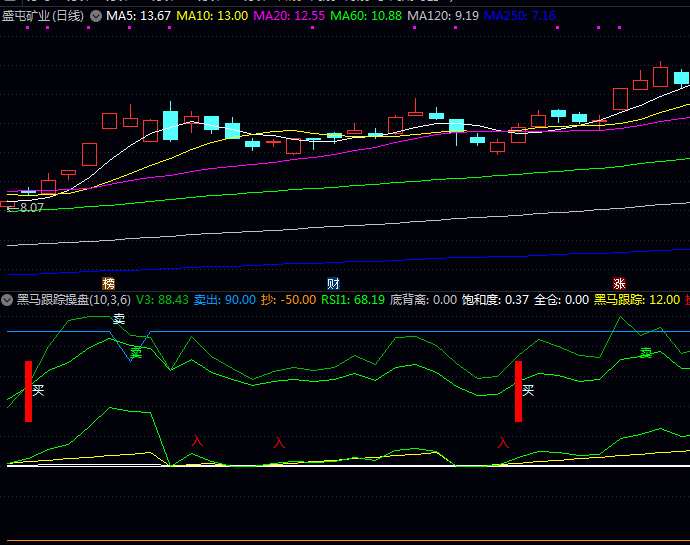
Task: Select the MA5: 13.67 indicator label
Action: (139, 17)
